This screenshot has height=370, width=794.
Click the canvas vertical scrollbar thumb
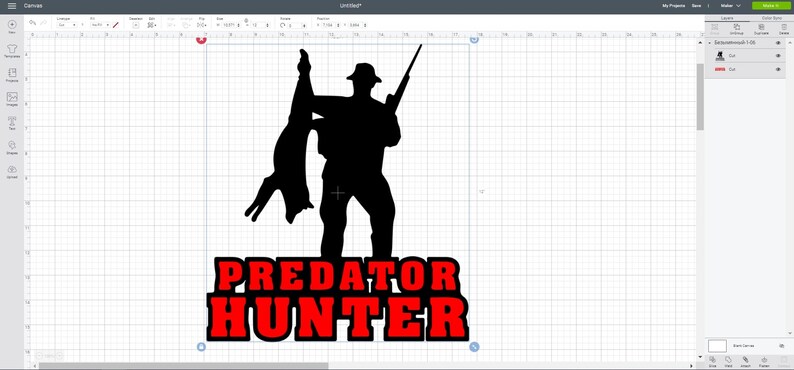click(700, 96)
